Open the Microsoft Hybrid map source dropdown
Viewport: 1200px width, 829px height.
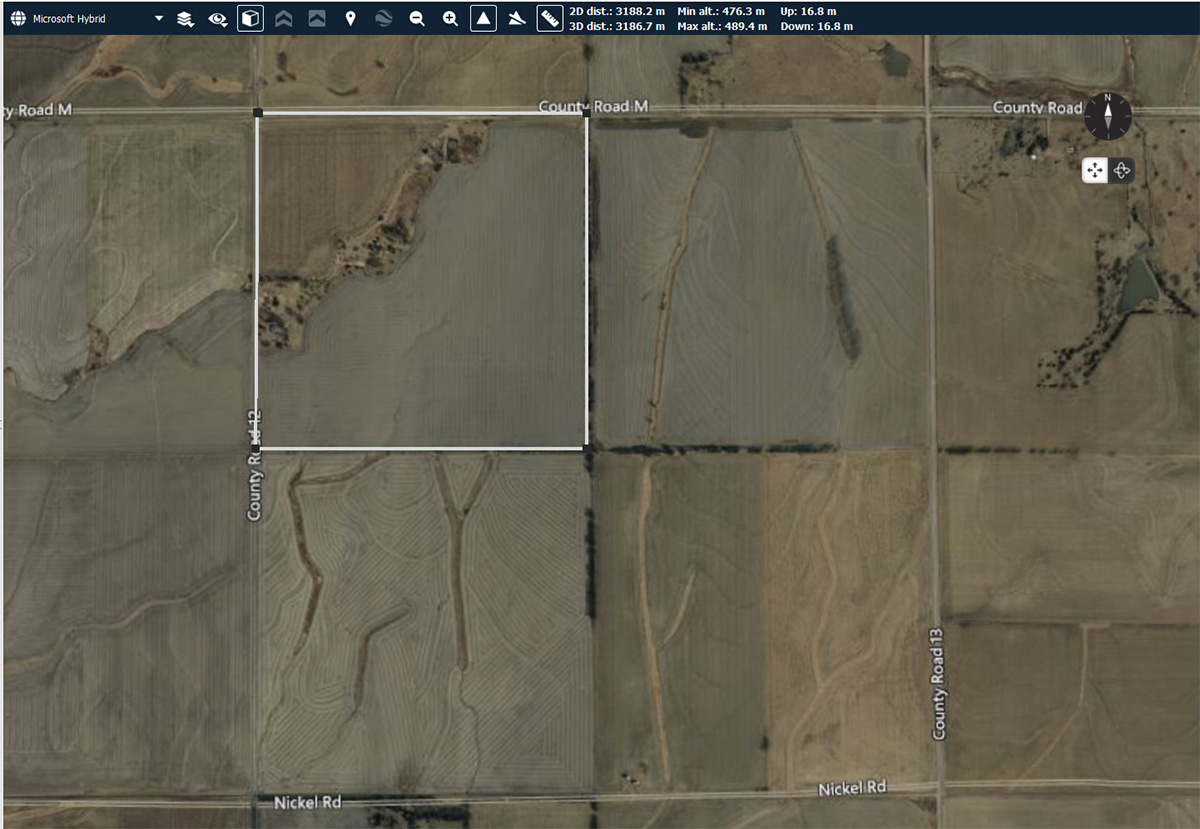(159, 19)
